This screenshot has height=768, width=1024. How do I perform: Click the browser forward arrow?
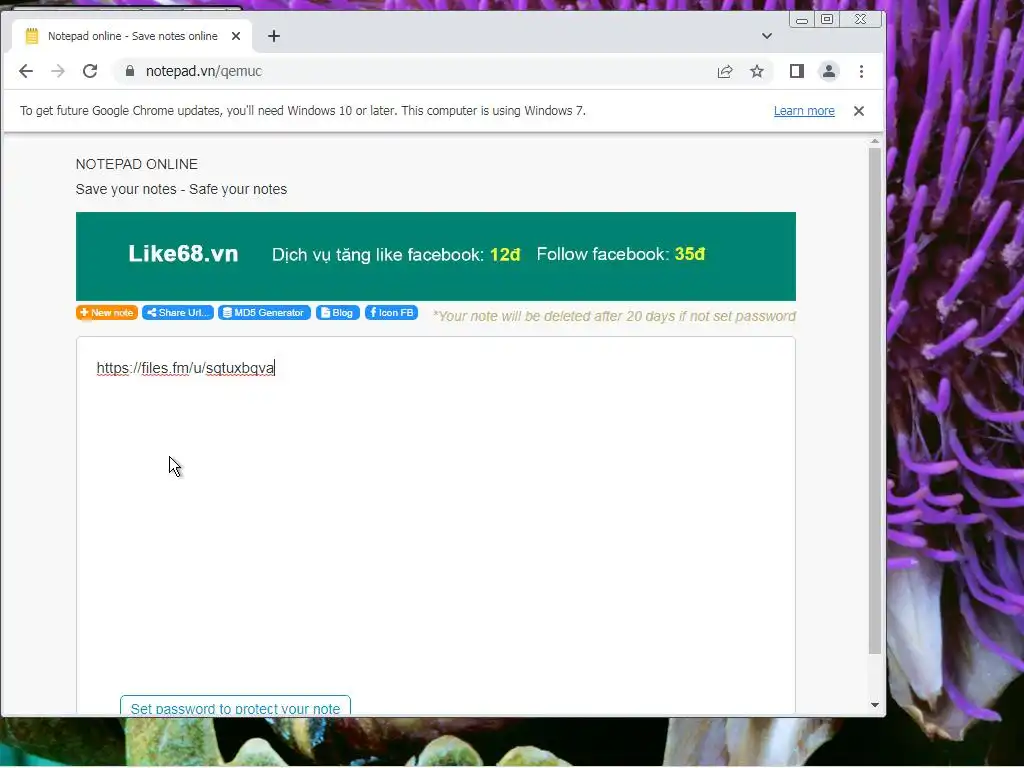[x=58, y=71]
